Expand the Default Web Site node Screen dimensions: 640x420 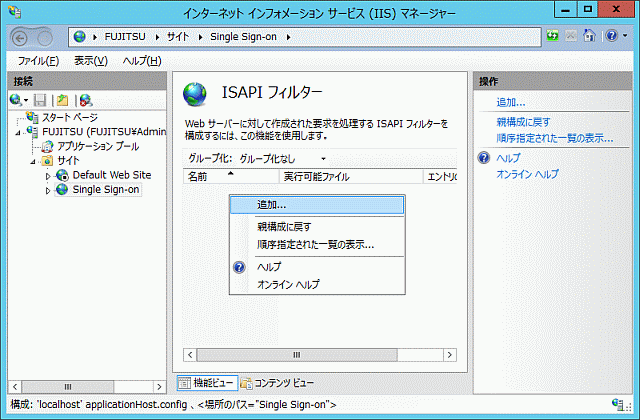48,176
